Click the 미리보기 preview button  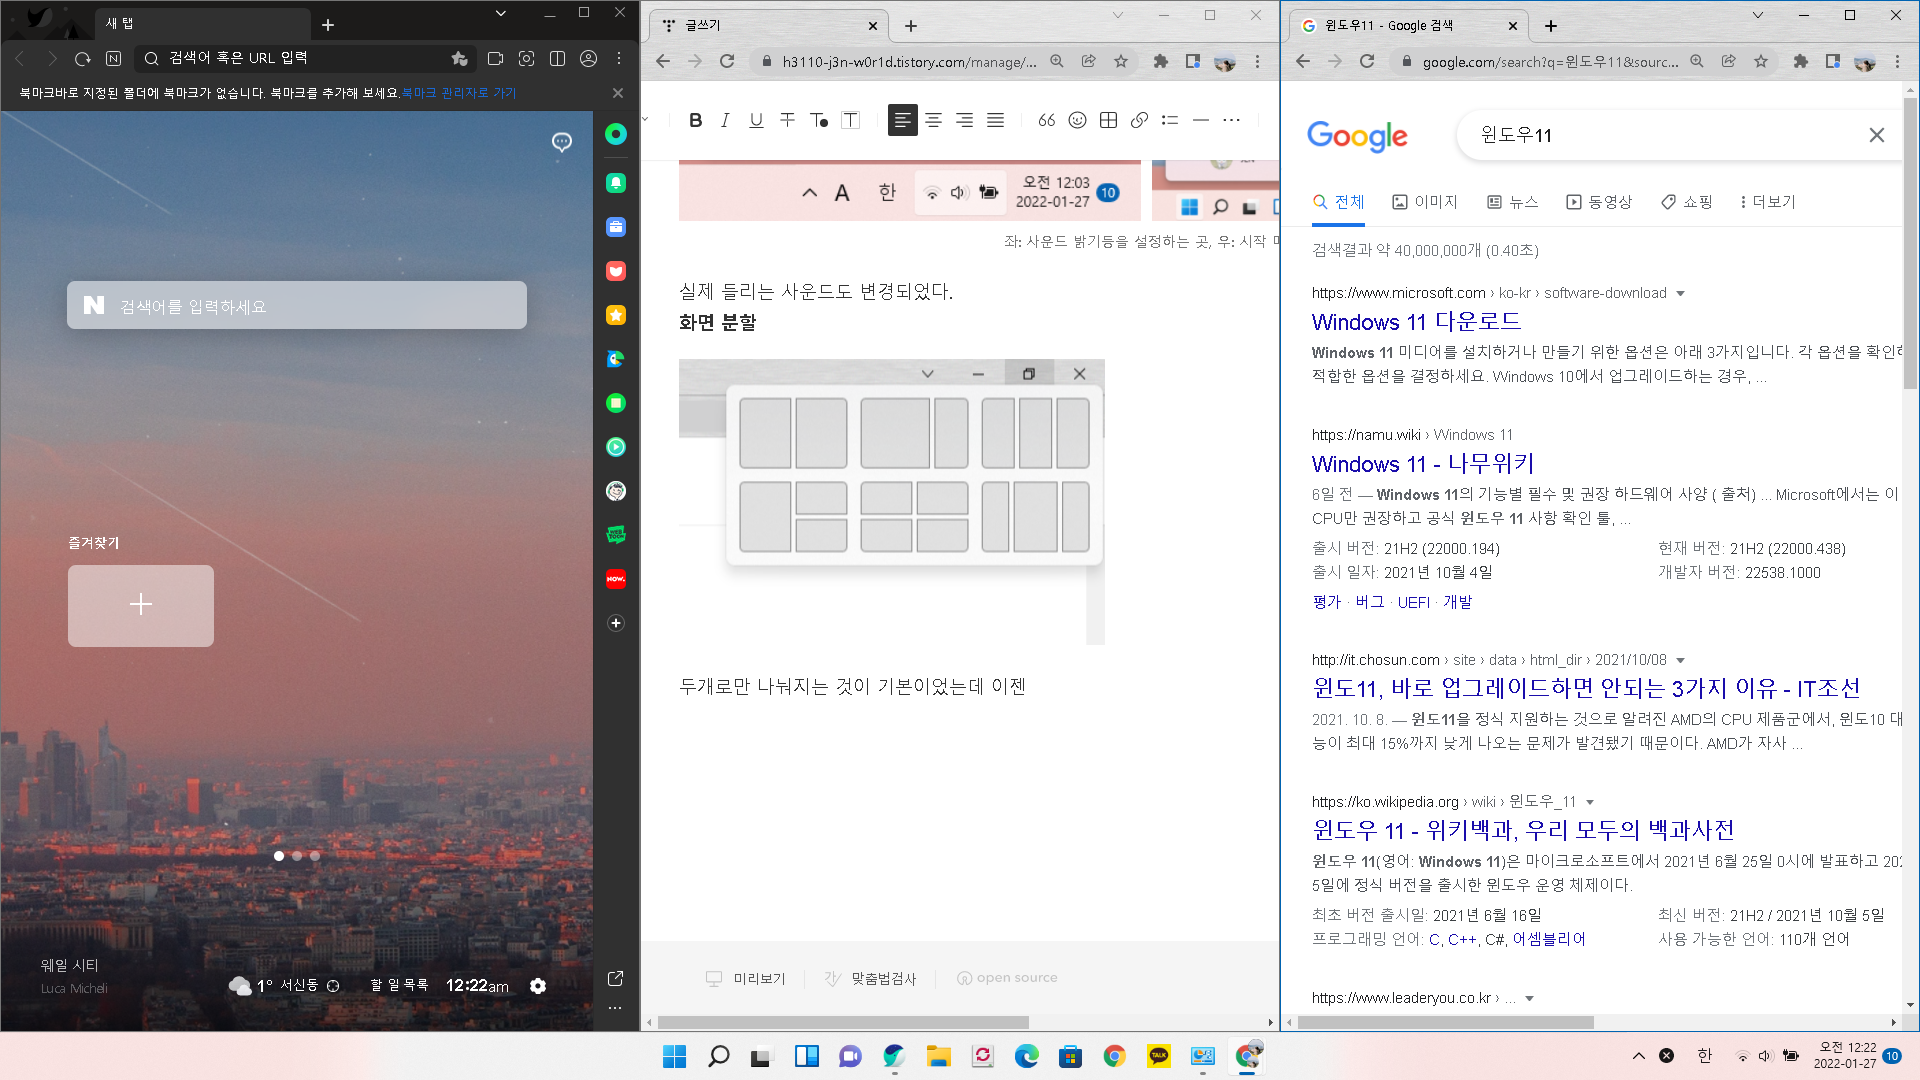[x=746, y=979]
